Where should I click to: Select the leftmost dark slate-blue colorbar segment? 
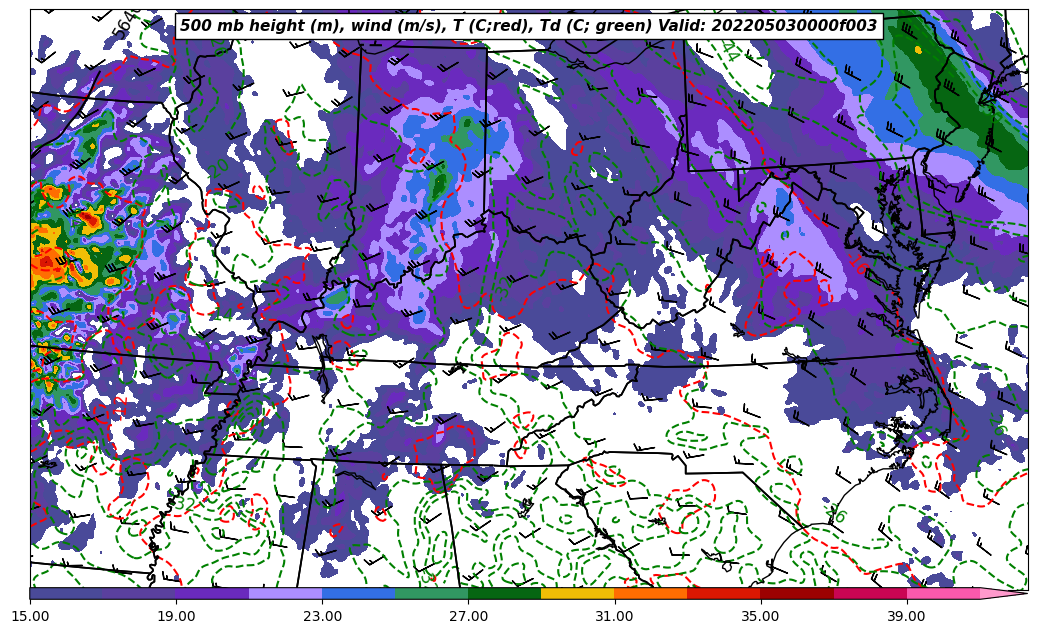click(66, 594)
